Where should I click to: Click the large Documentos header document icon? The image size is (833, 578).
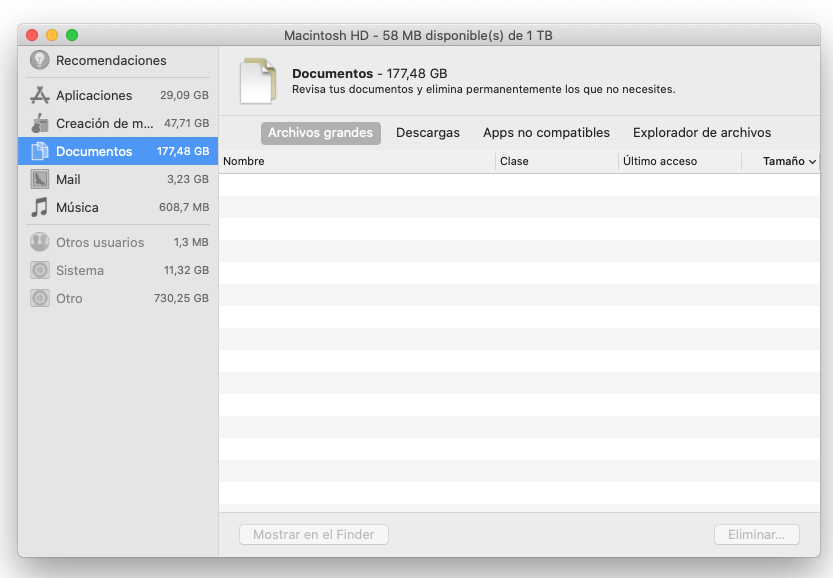coord(258,81)
